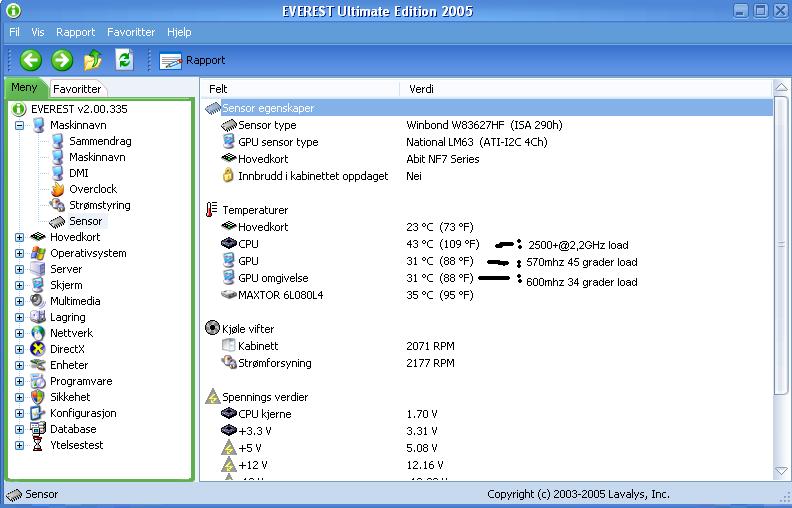Switch to the Meny tab
Image resolution: width=792 pixels, height=508 pixels.
[x=24, y=87]
